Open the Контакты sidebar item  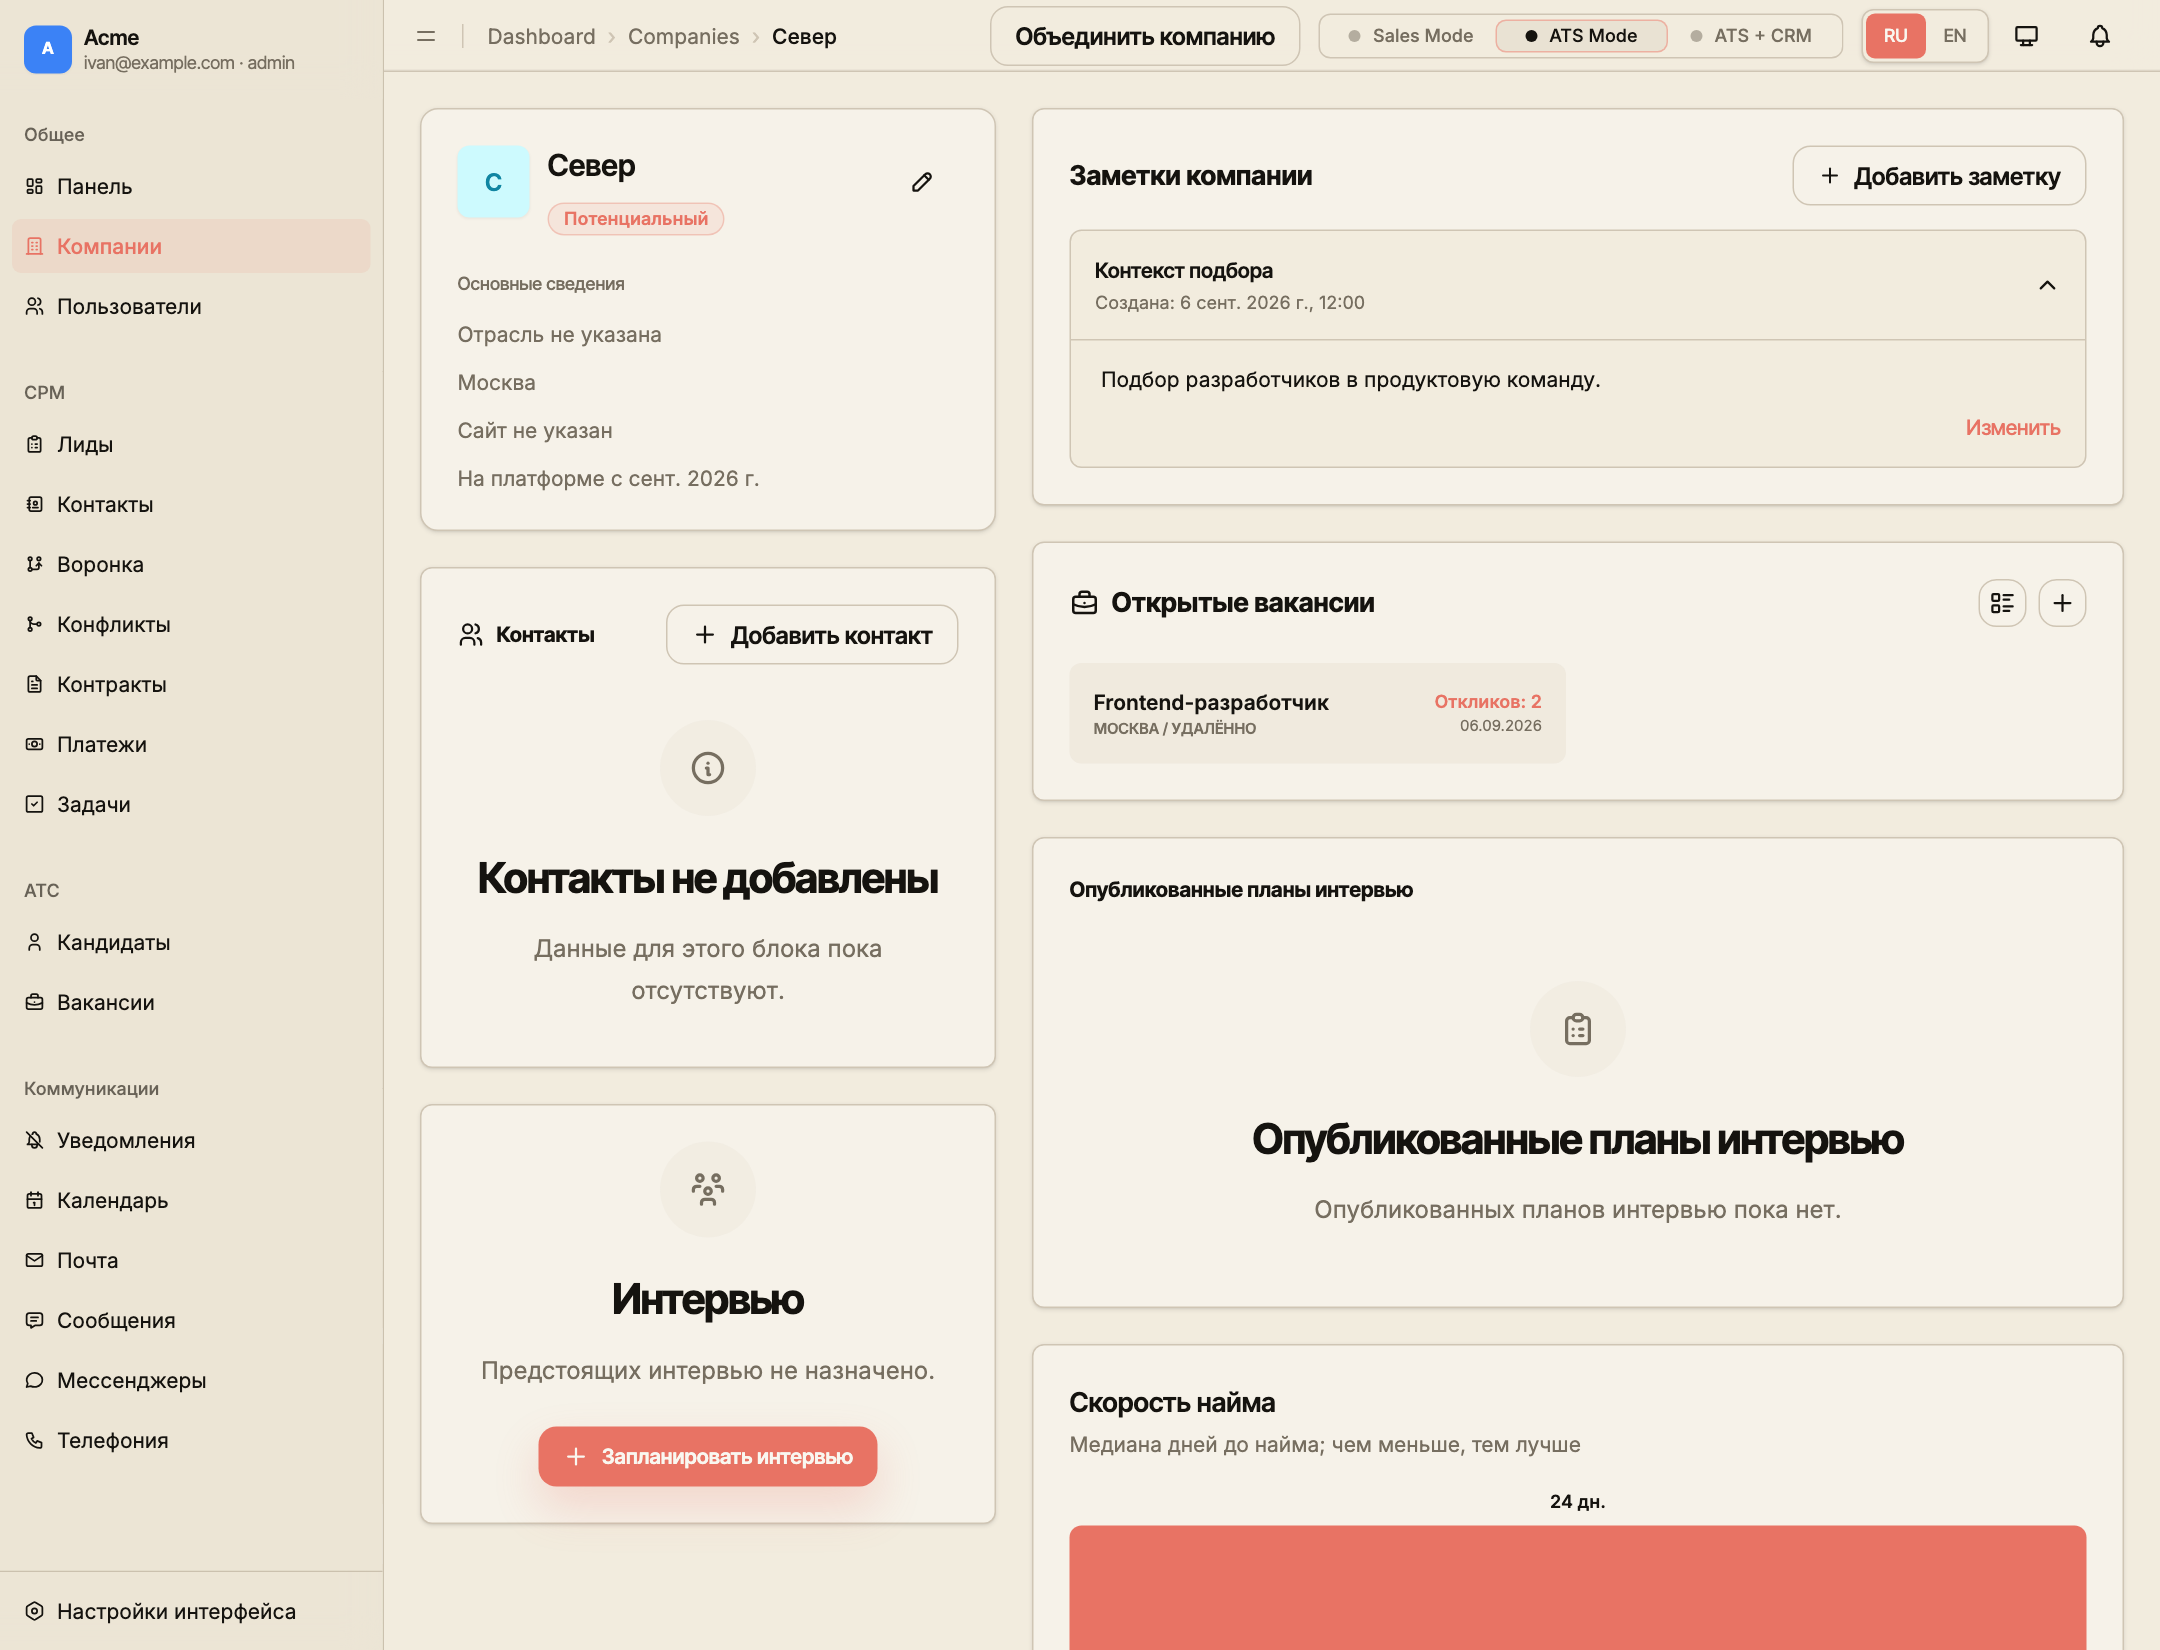[x=191, y=504]
